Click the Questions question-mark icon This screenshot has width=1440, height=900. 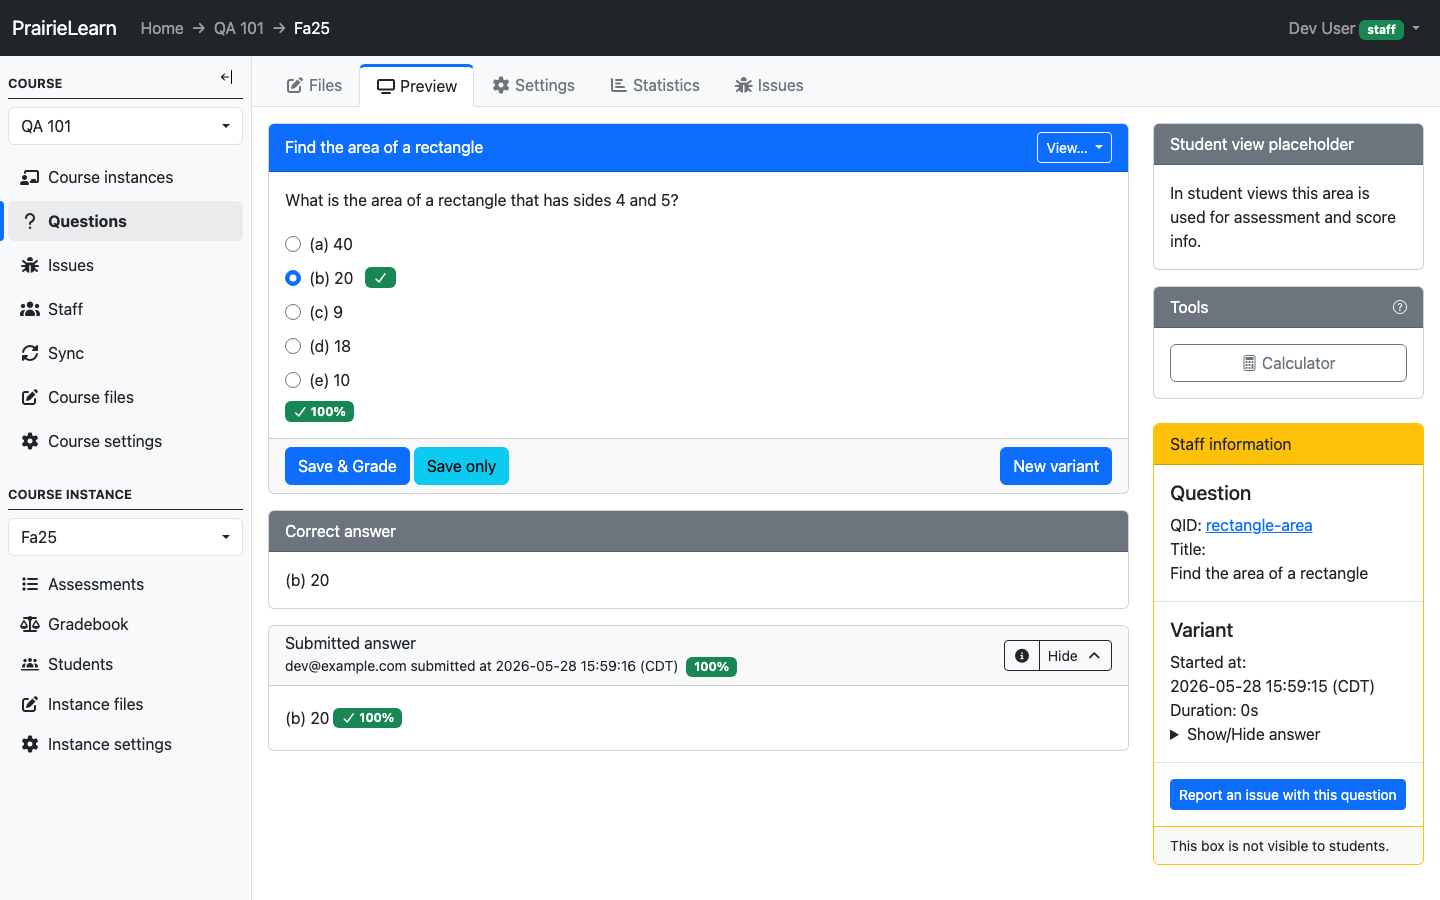click(x=30, y=221)
